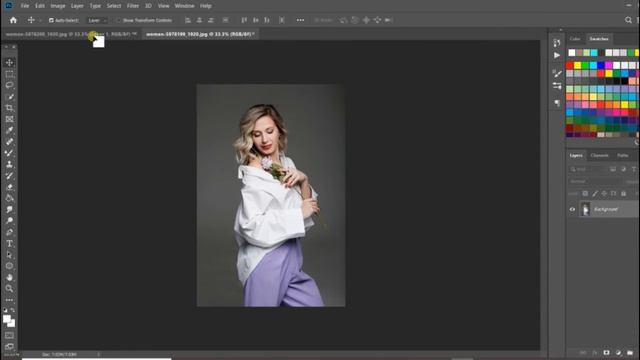Select the Pen tool
The width and height of the screenshot is (640, 360).
pyautogui.click(x=9, y=232)
